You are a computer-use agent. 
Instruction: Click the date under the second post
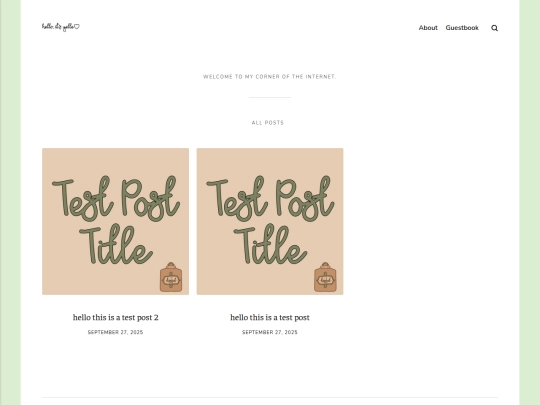pos(270,332)
